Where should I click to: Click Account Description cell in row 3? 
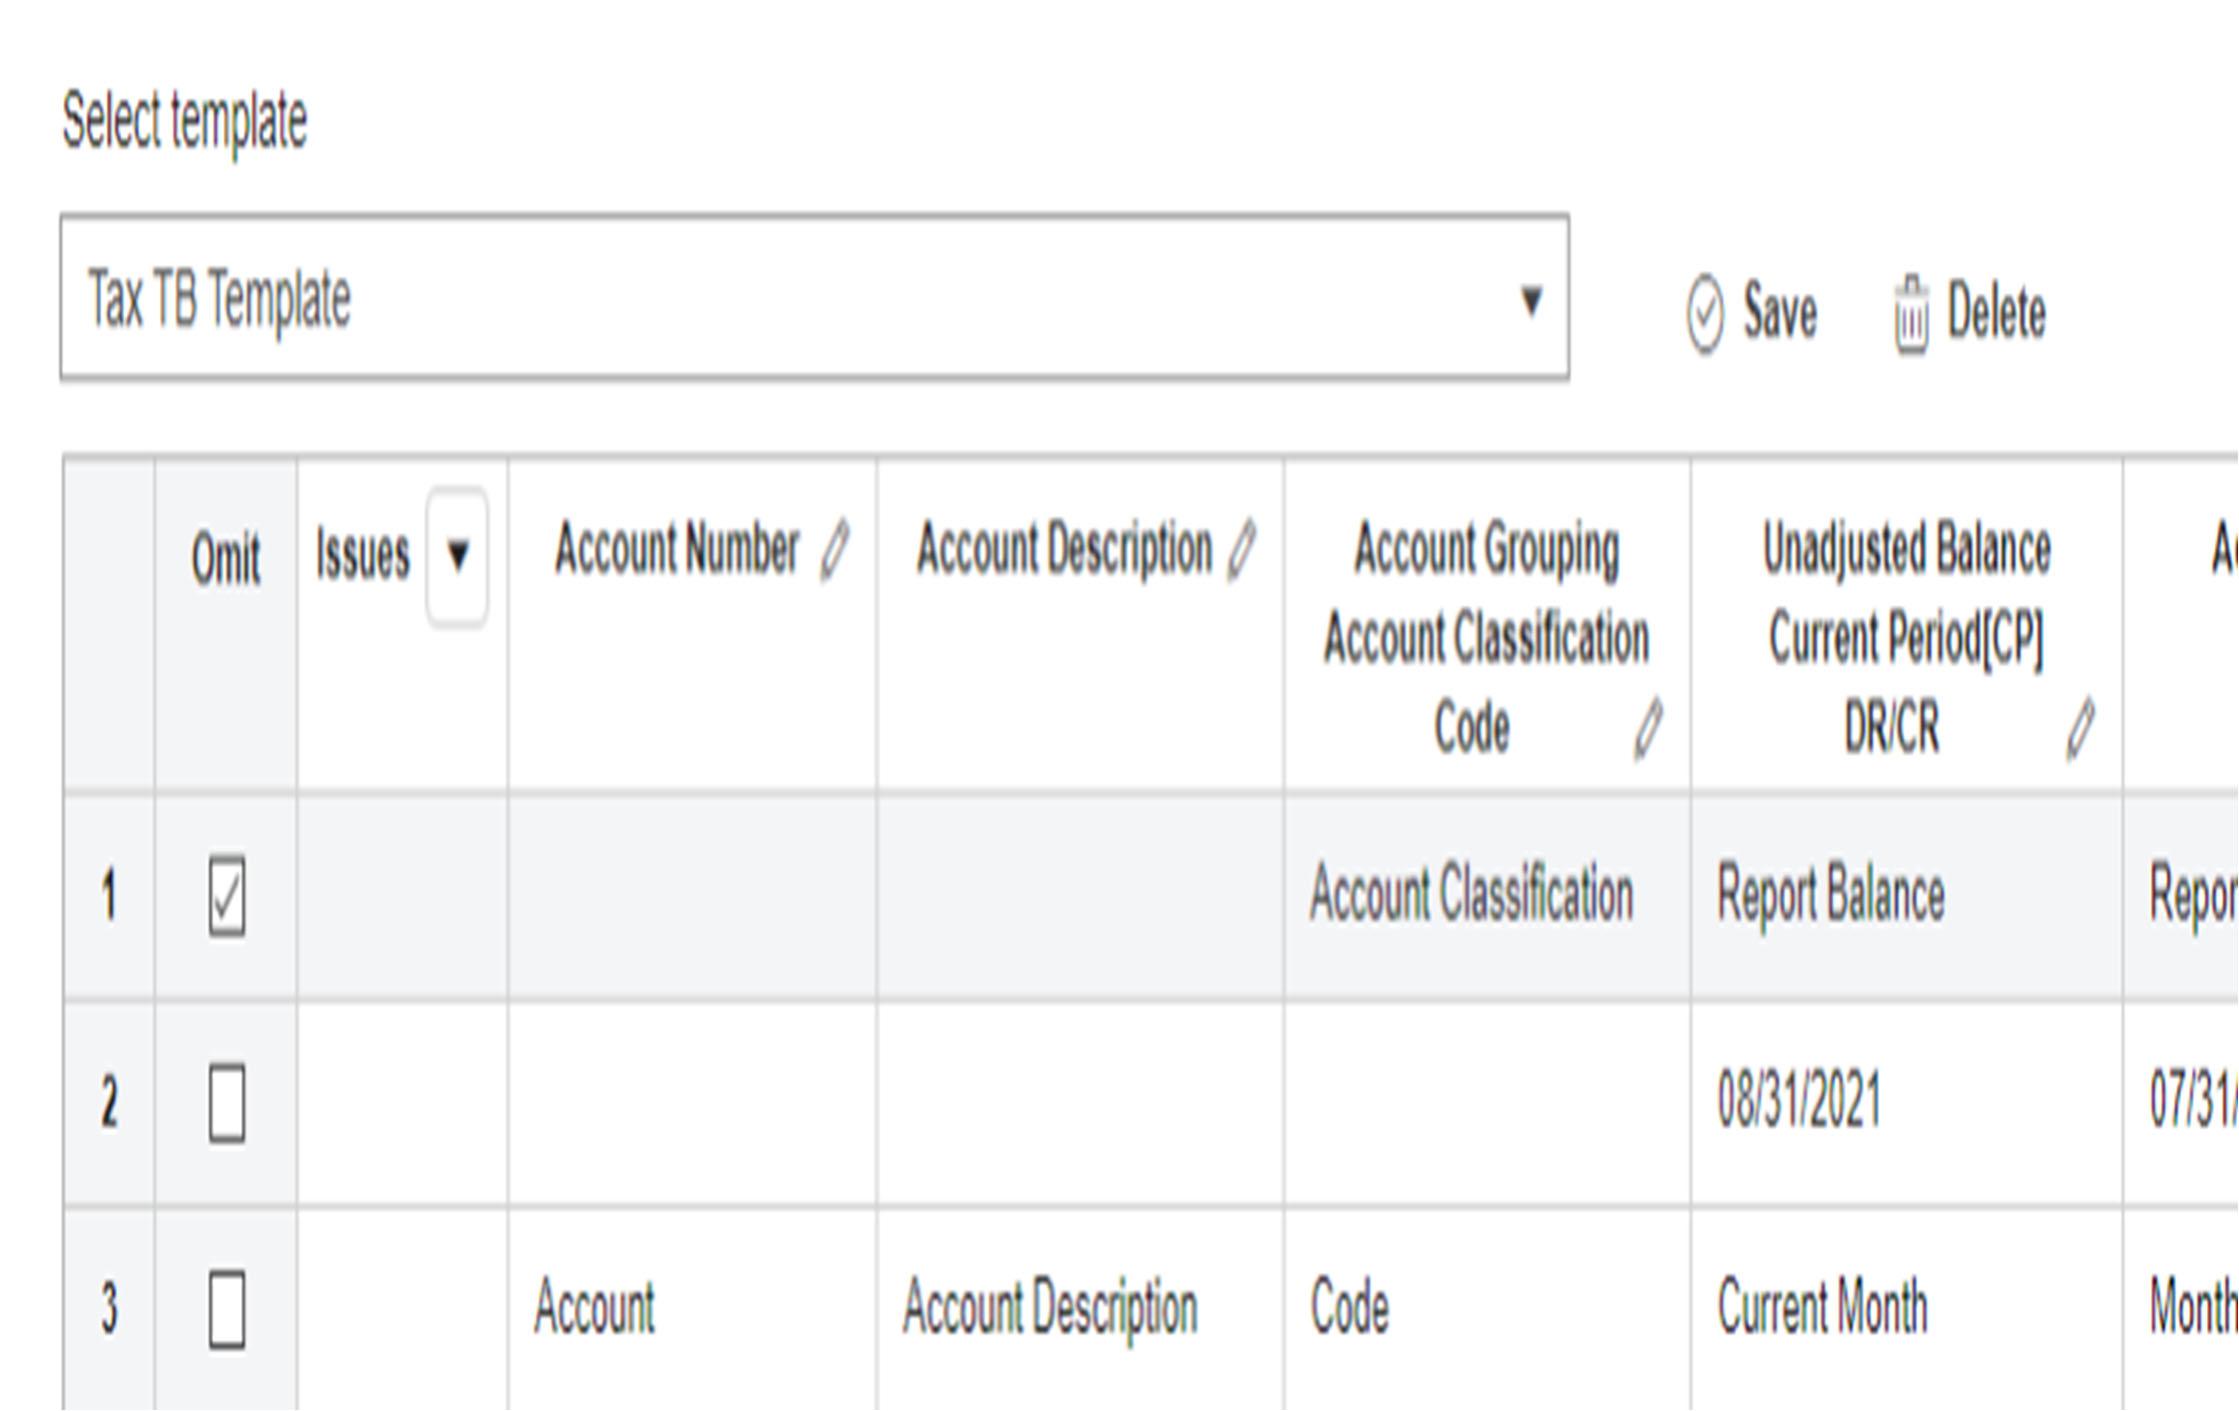click(x=1049, y=1308)
